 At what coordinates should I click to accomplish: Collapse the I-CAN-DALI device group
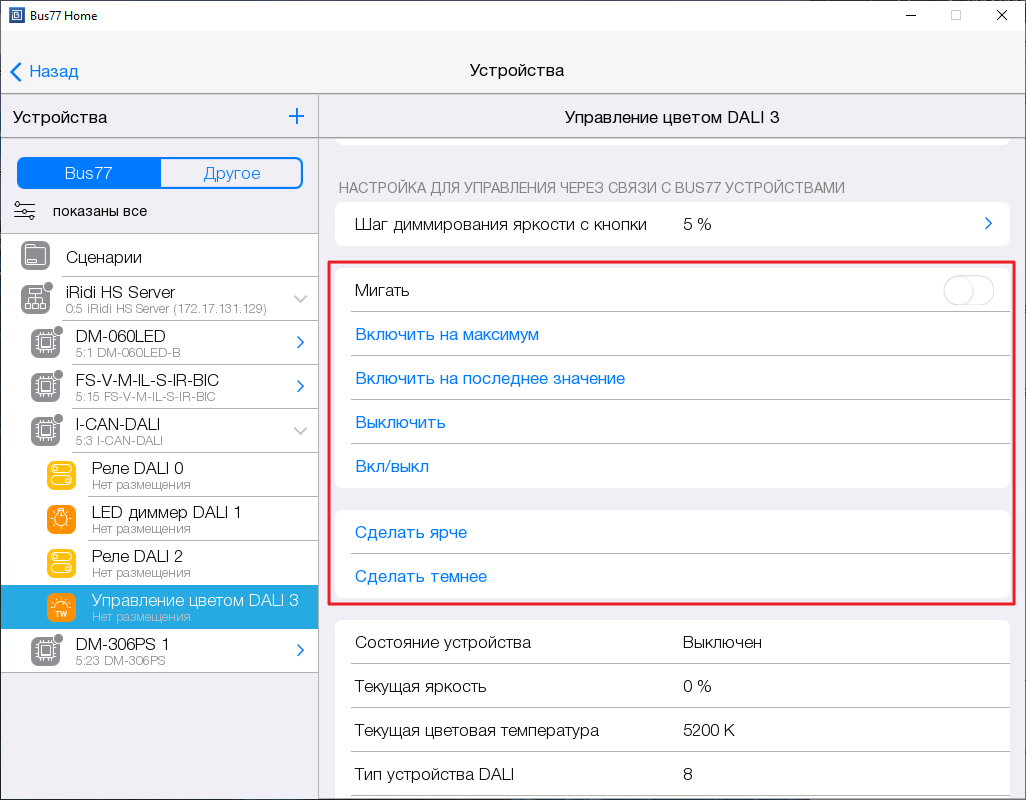300,431
